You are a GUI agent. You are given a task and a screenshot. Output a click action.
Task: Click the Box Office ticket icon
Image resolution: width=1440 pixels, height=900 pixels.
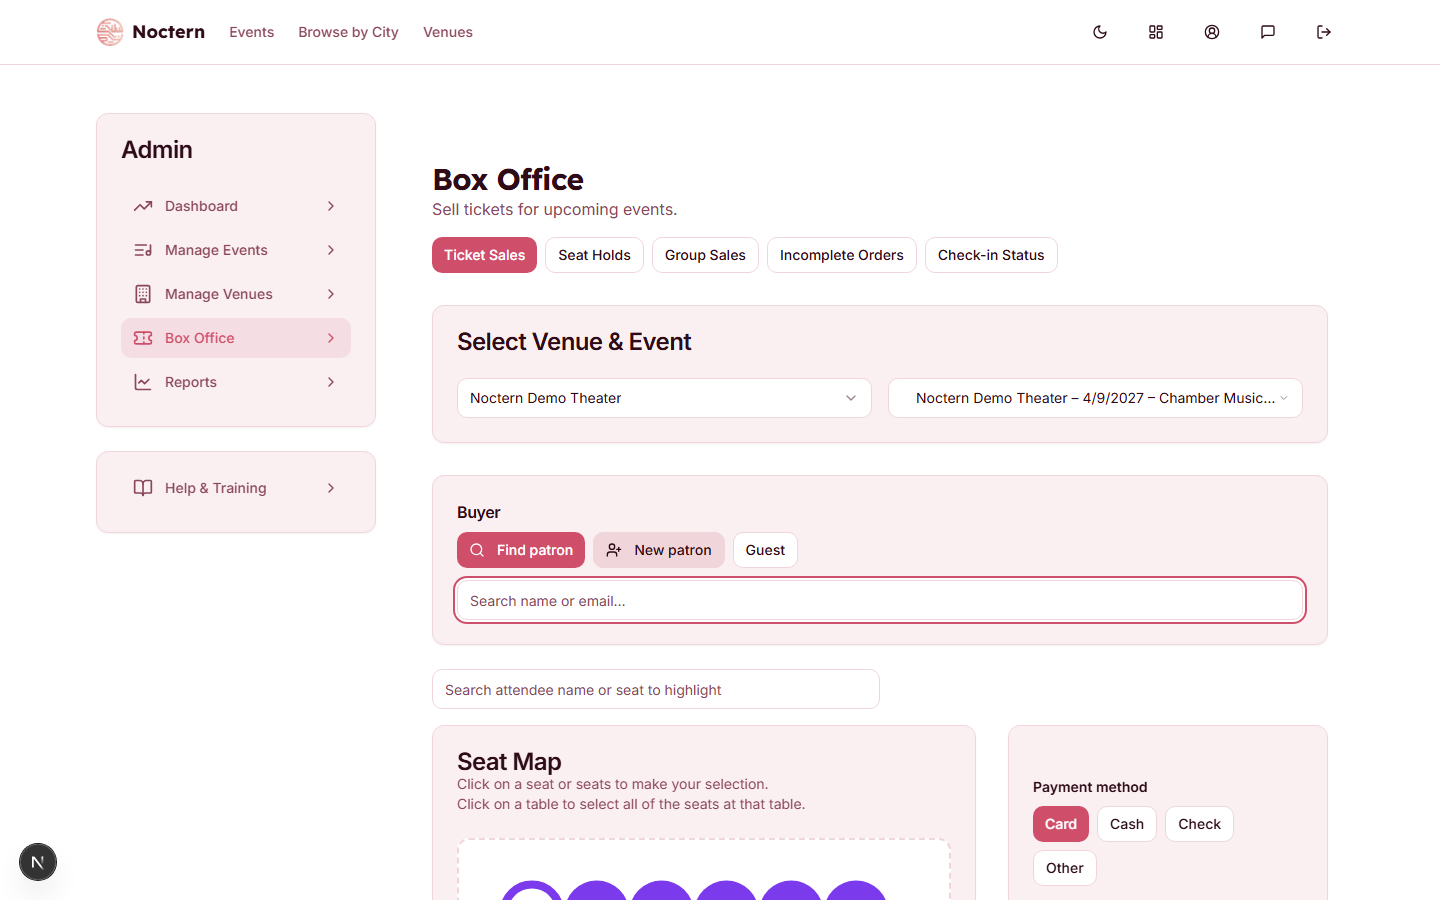143,338
